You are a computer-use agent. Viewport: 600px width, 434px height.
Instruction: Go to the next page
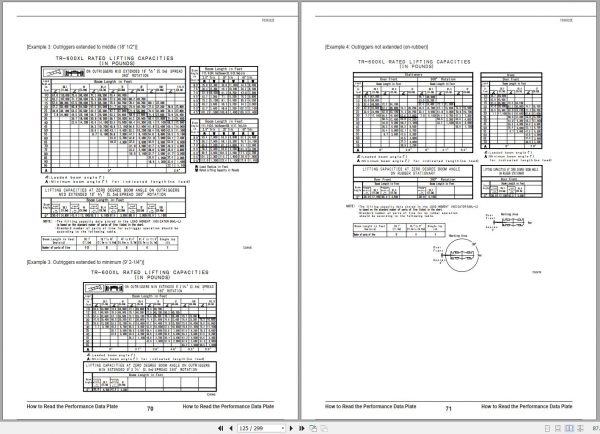click(x=291, y=428)
